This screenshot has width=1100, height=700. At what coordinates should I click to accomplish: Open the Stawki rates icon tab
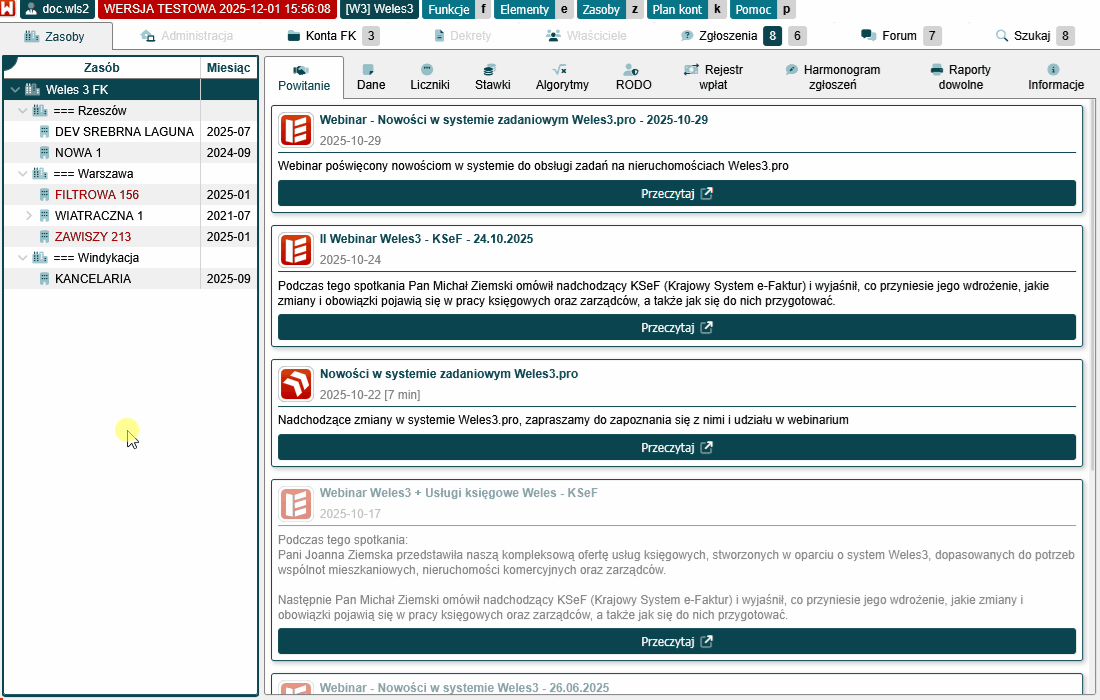coord(492,77)
